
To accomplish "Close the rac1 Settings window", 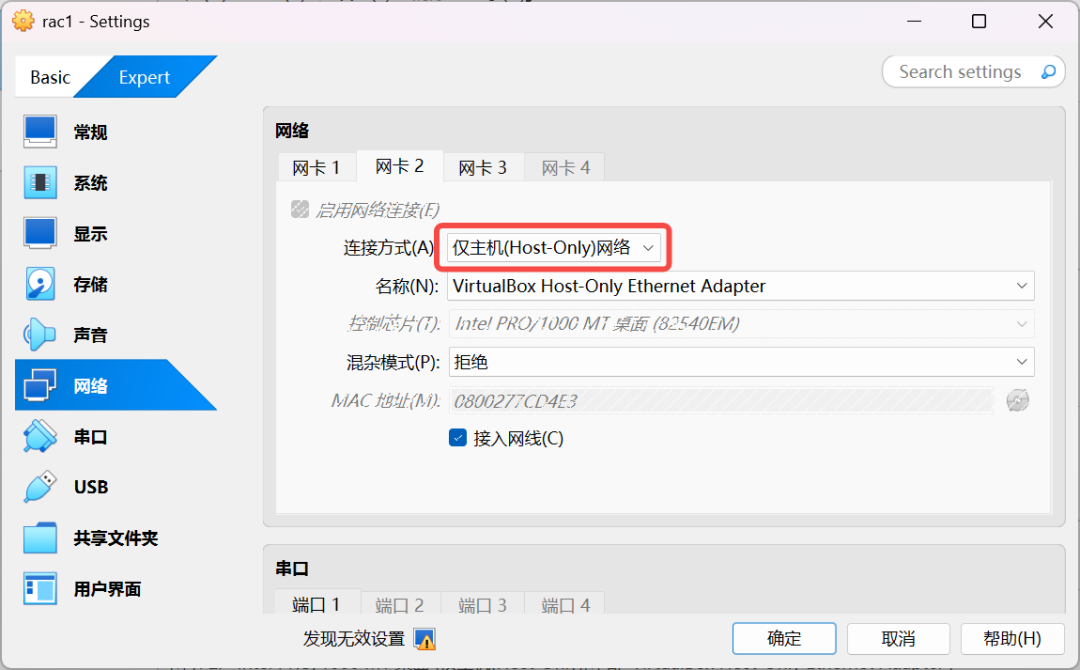I will pos(1045,21).
